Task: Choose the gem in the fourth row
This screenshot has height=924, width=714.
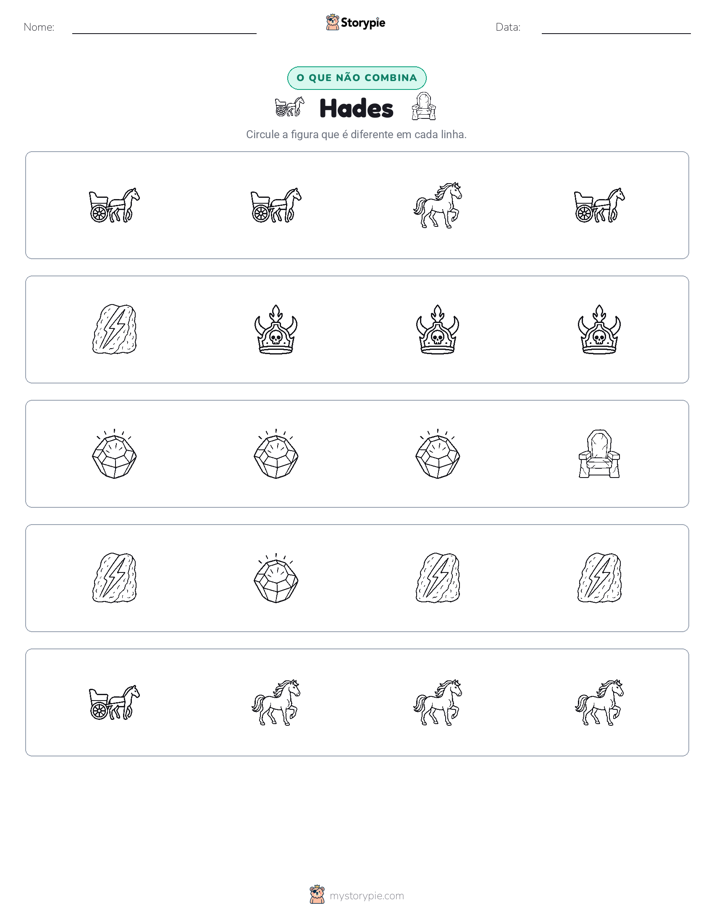Action: [276, 578]
